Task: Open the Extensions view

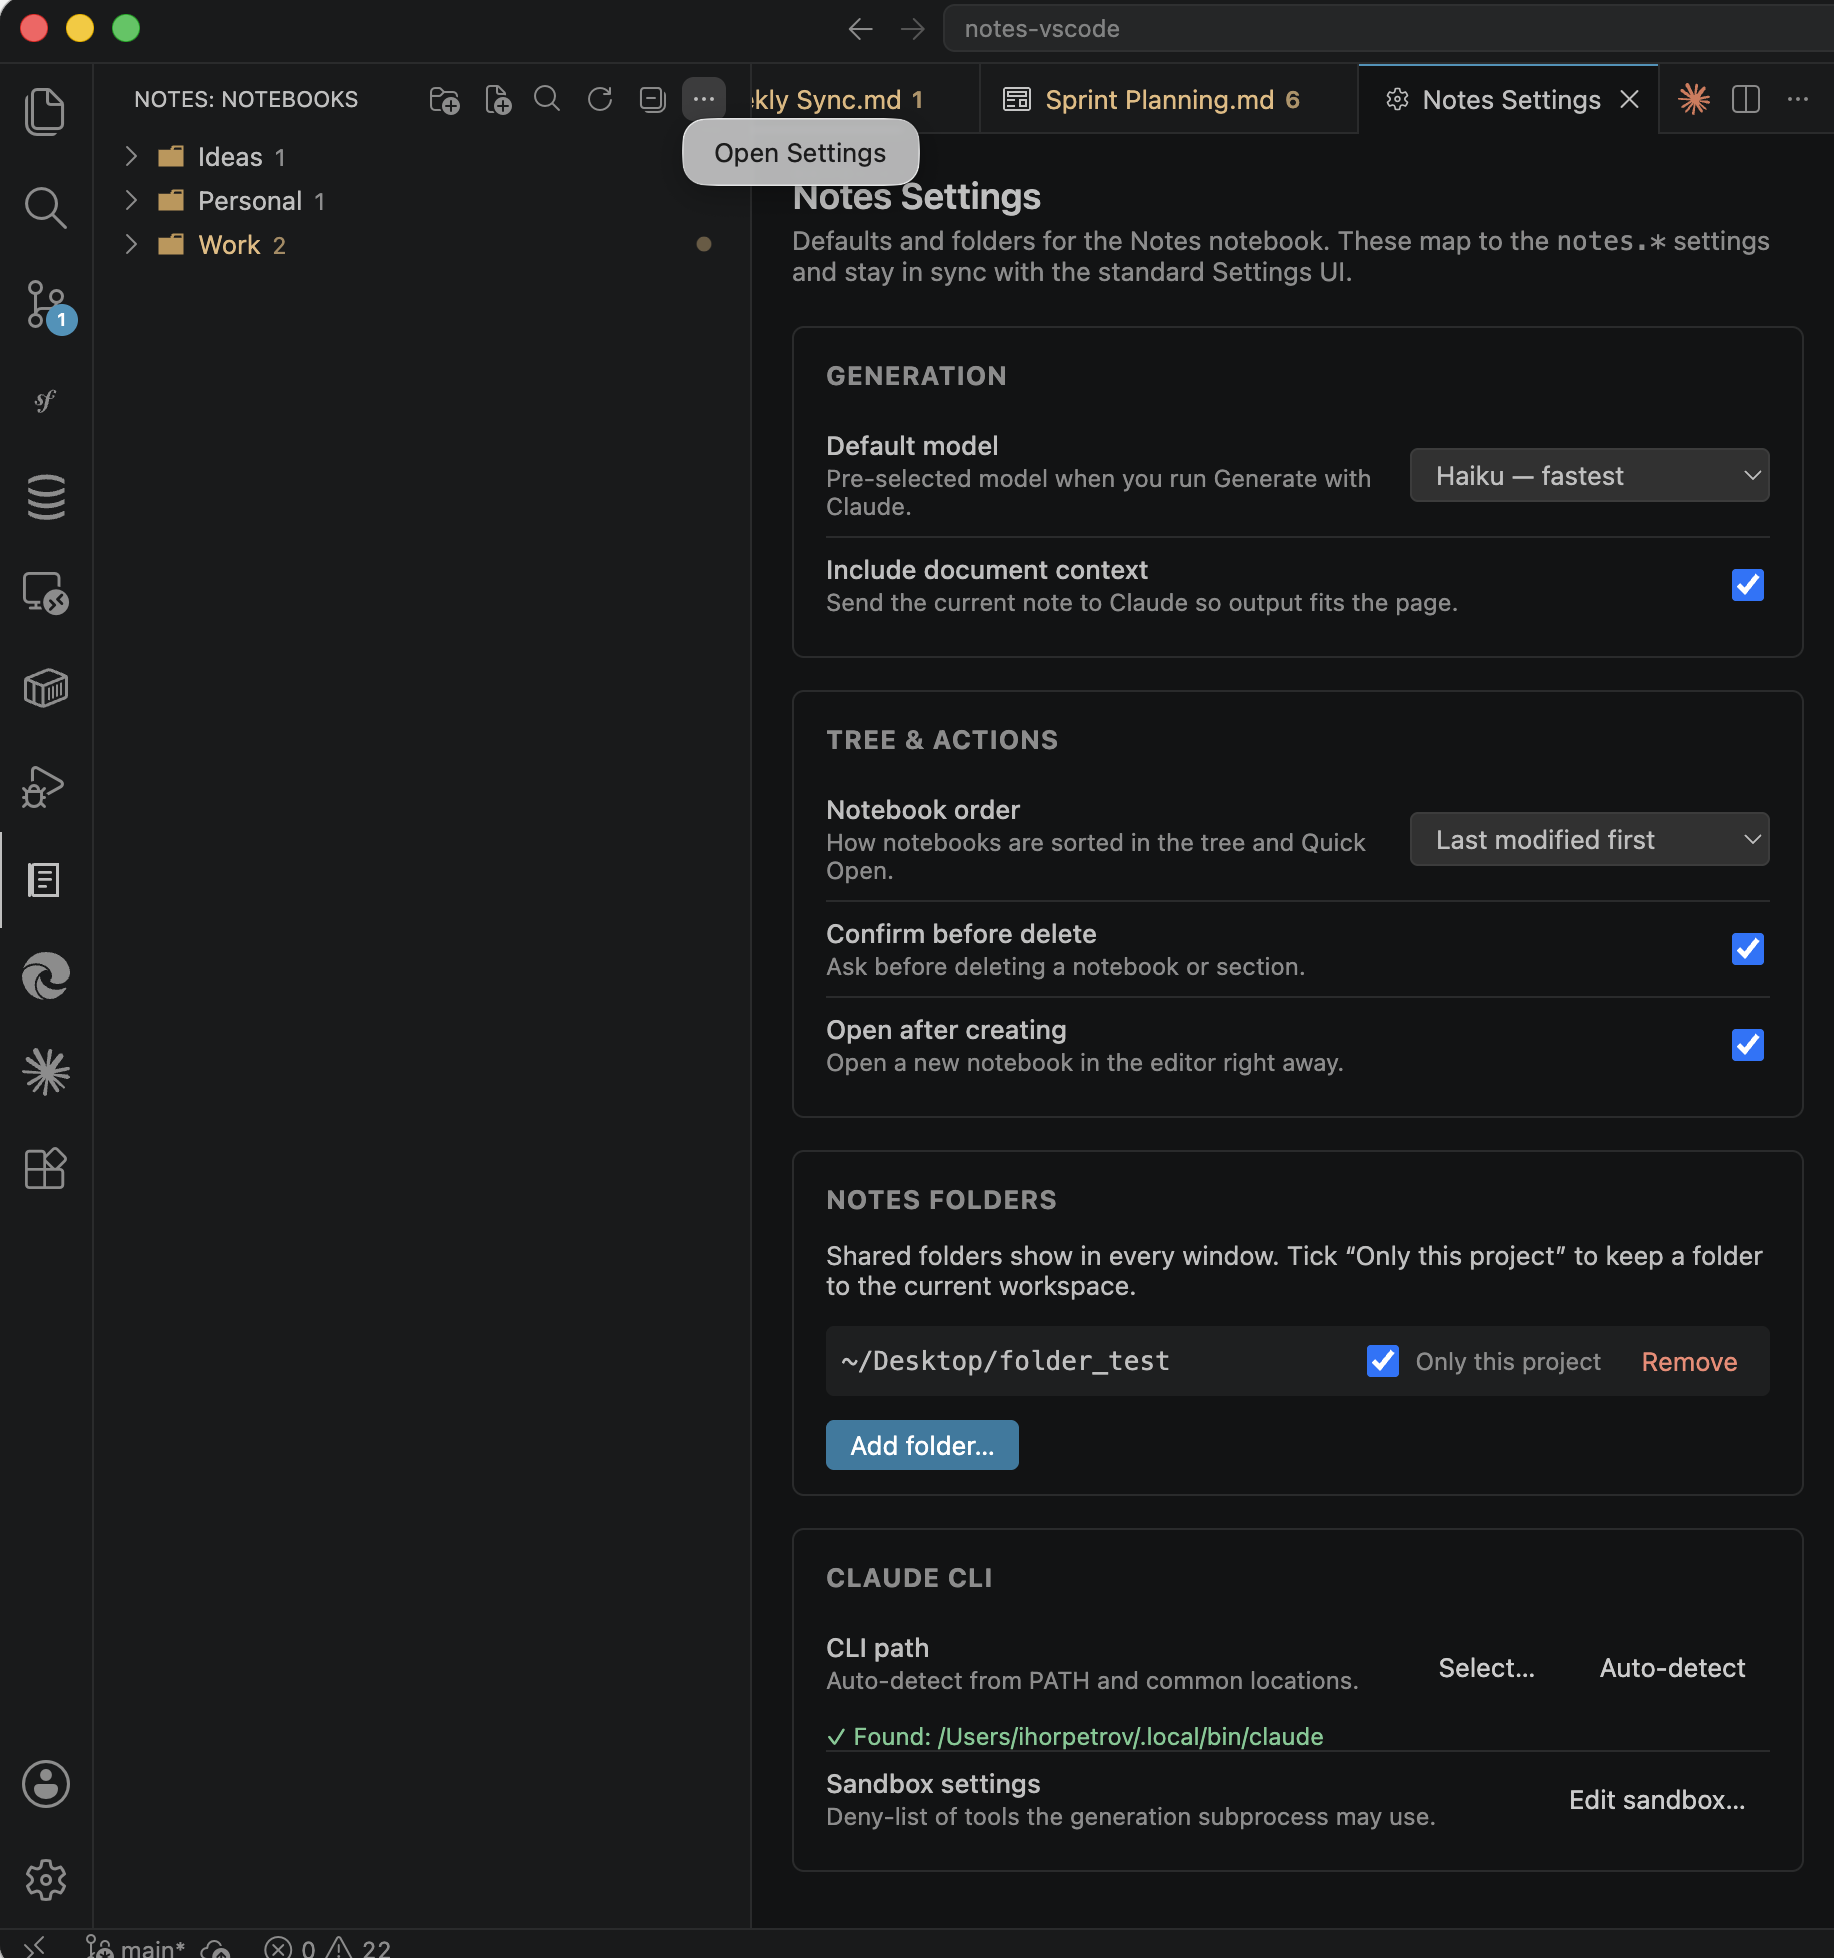Action: point(45,1168)
